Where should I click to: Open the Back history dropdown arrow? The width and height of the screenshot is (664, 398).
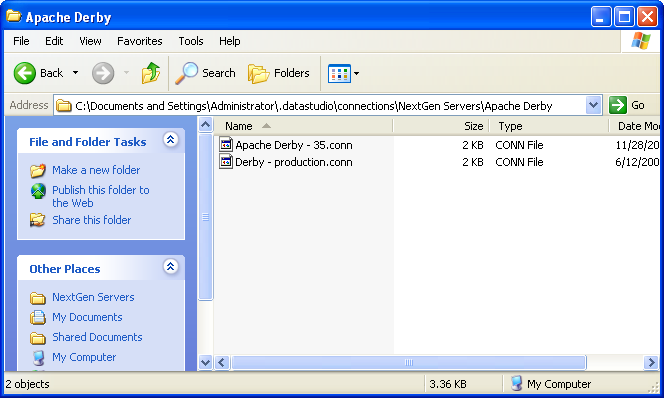point(75,73)
